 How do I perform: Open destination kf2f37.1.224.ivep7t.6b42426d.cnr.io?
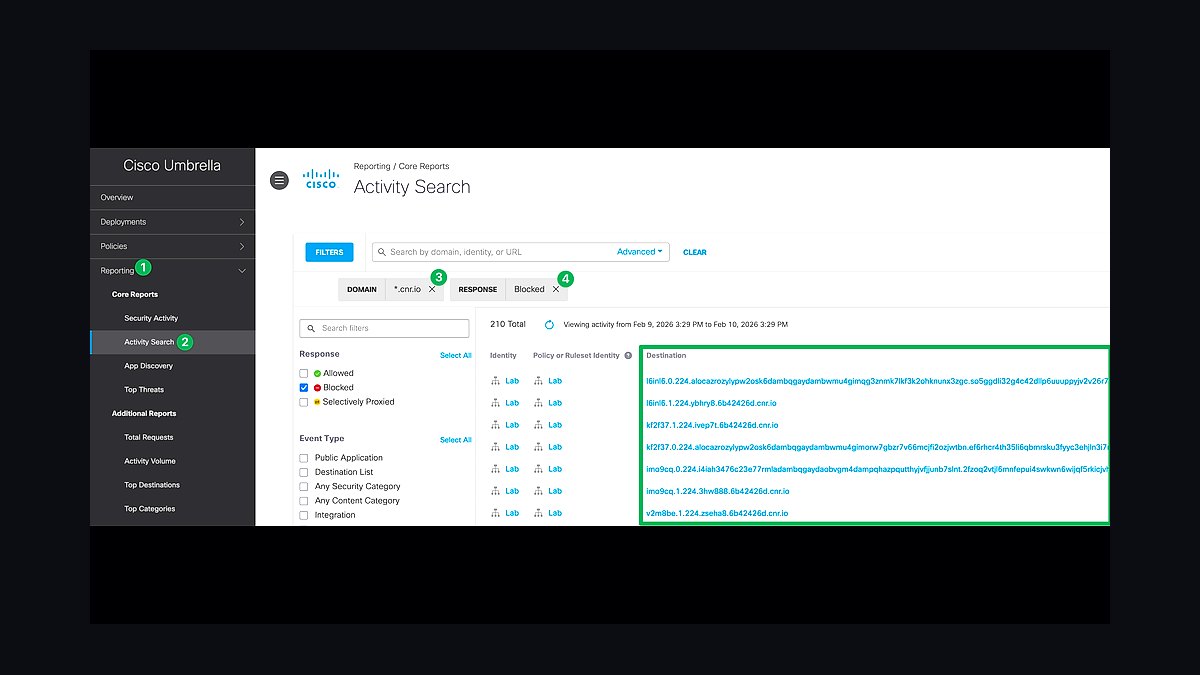pyautogui.click(x=712, y=425)
